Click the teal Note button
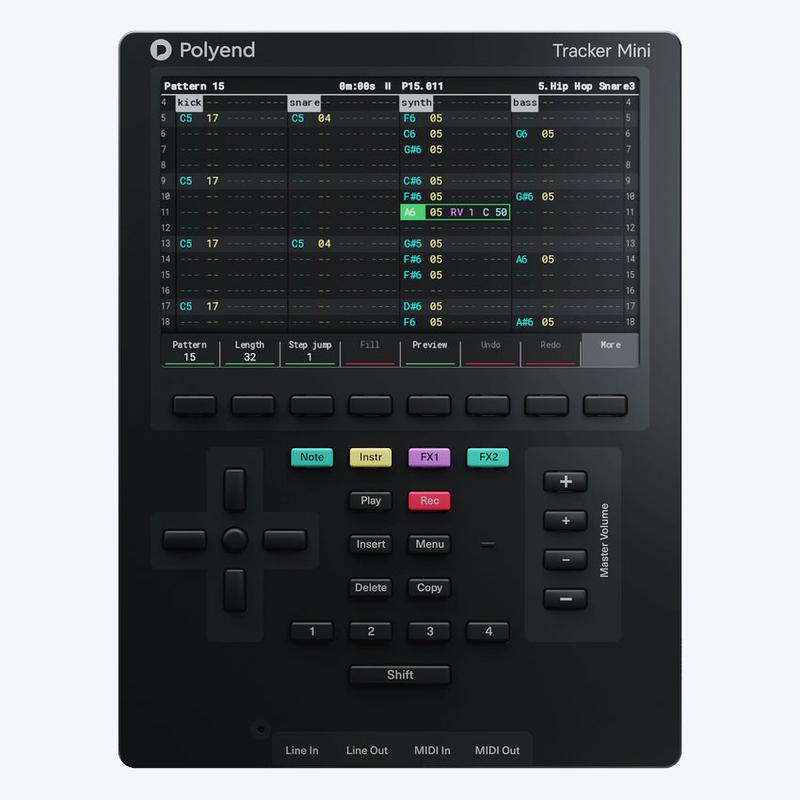Image resolution: width=800 pixels, height=800 pixels. (312, 457)
